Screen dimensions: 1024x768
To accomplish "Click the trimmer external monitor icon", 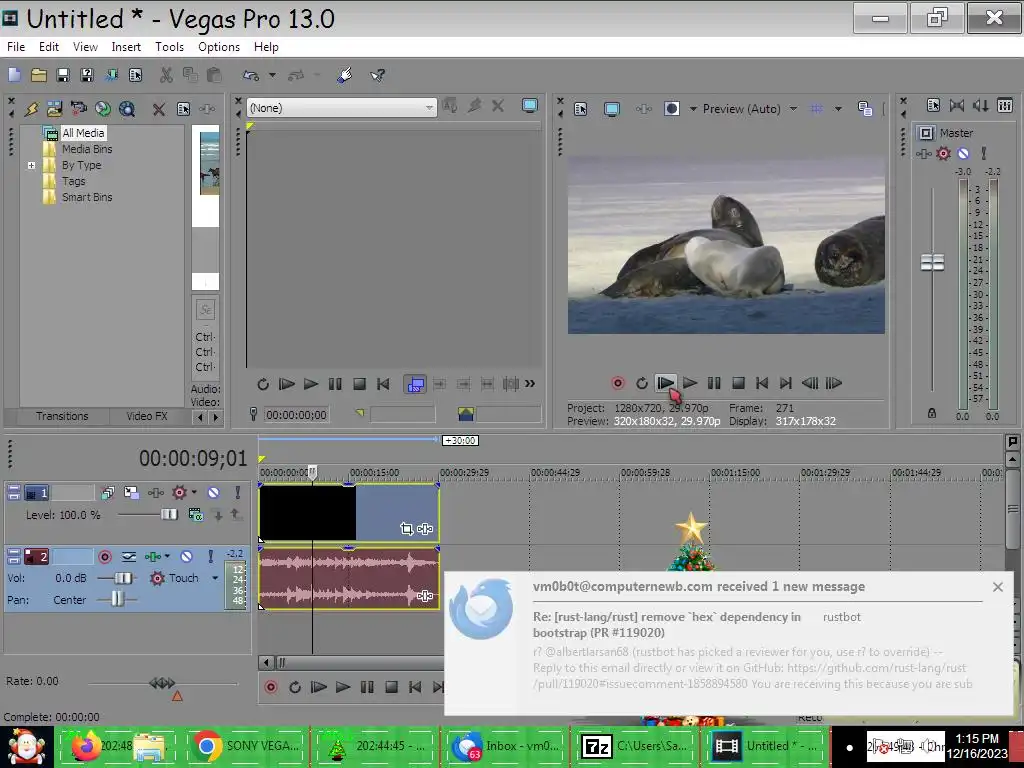I will click(530, 106).
